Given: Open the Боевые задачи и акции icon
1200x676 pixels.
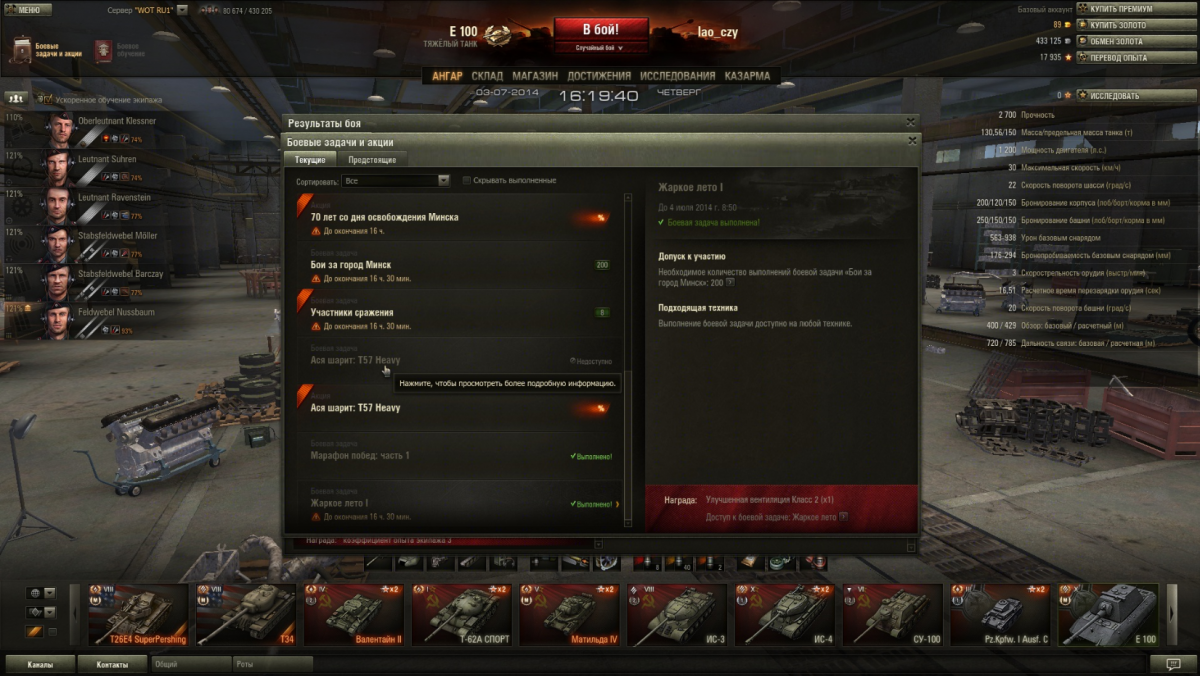Looking at the screenshot, I should pos(21,50).
